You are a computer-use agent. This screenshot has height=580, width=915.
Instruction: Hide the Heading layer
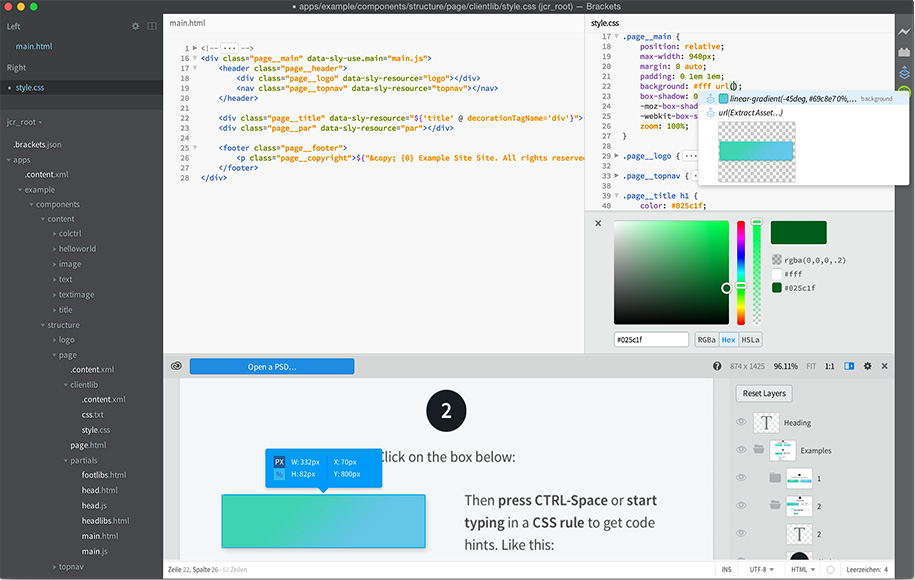(741, 422)
